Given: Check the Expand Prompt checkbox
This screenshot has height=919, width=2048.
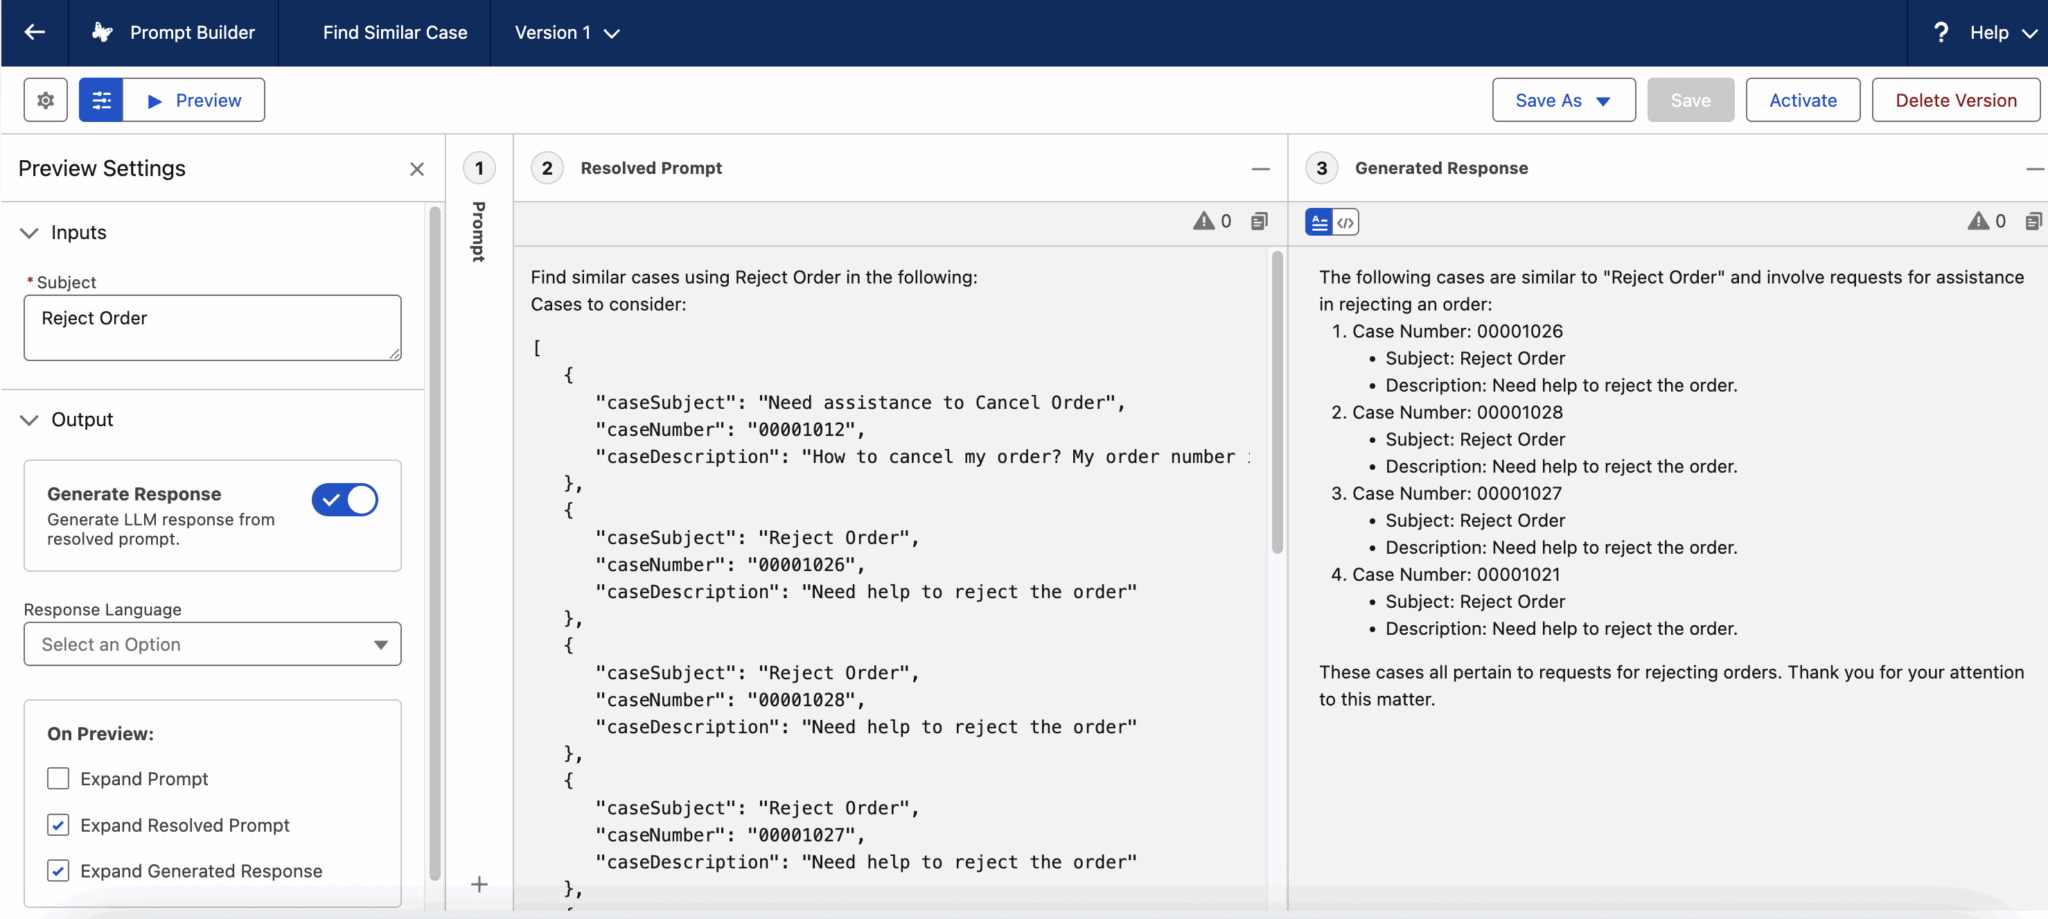Looking at the screenshot, I should 58,778.
